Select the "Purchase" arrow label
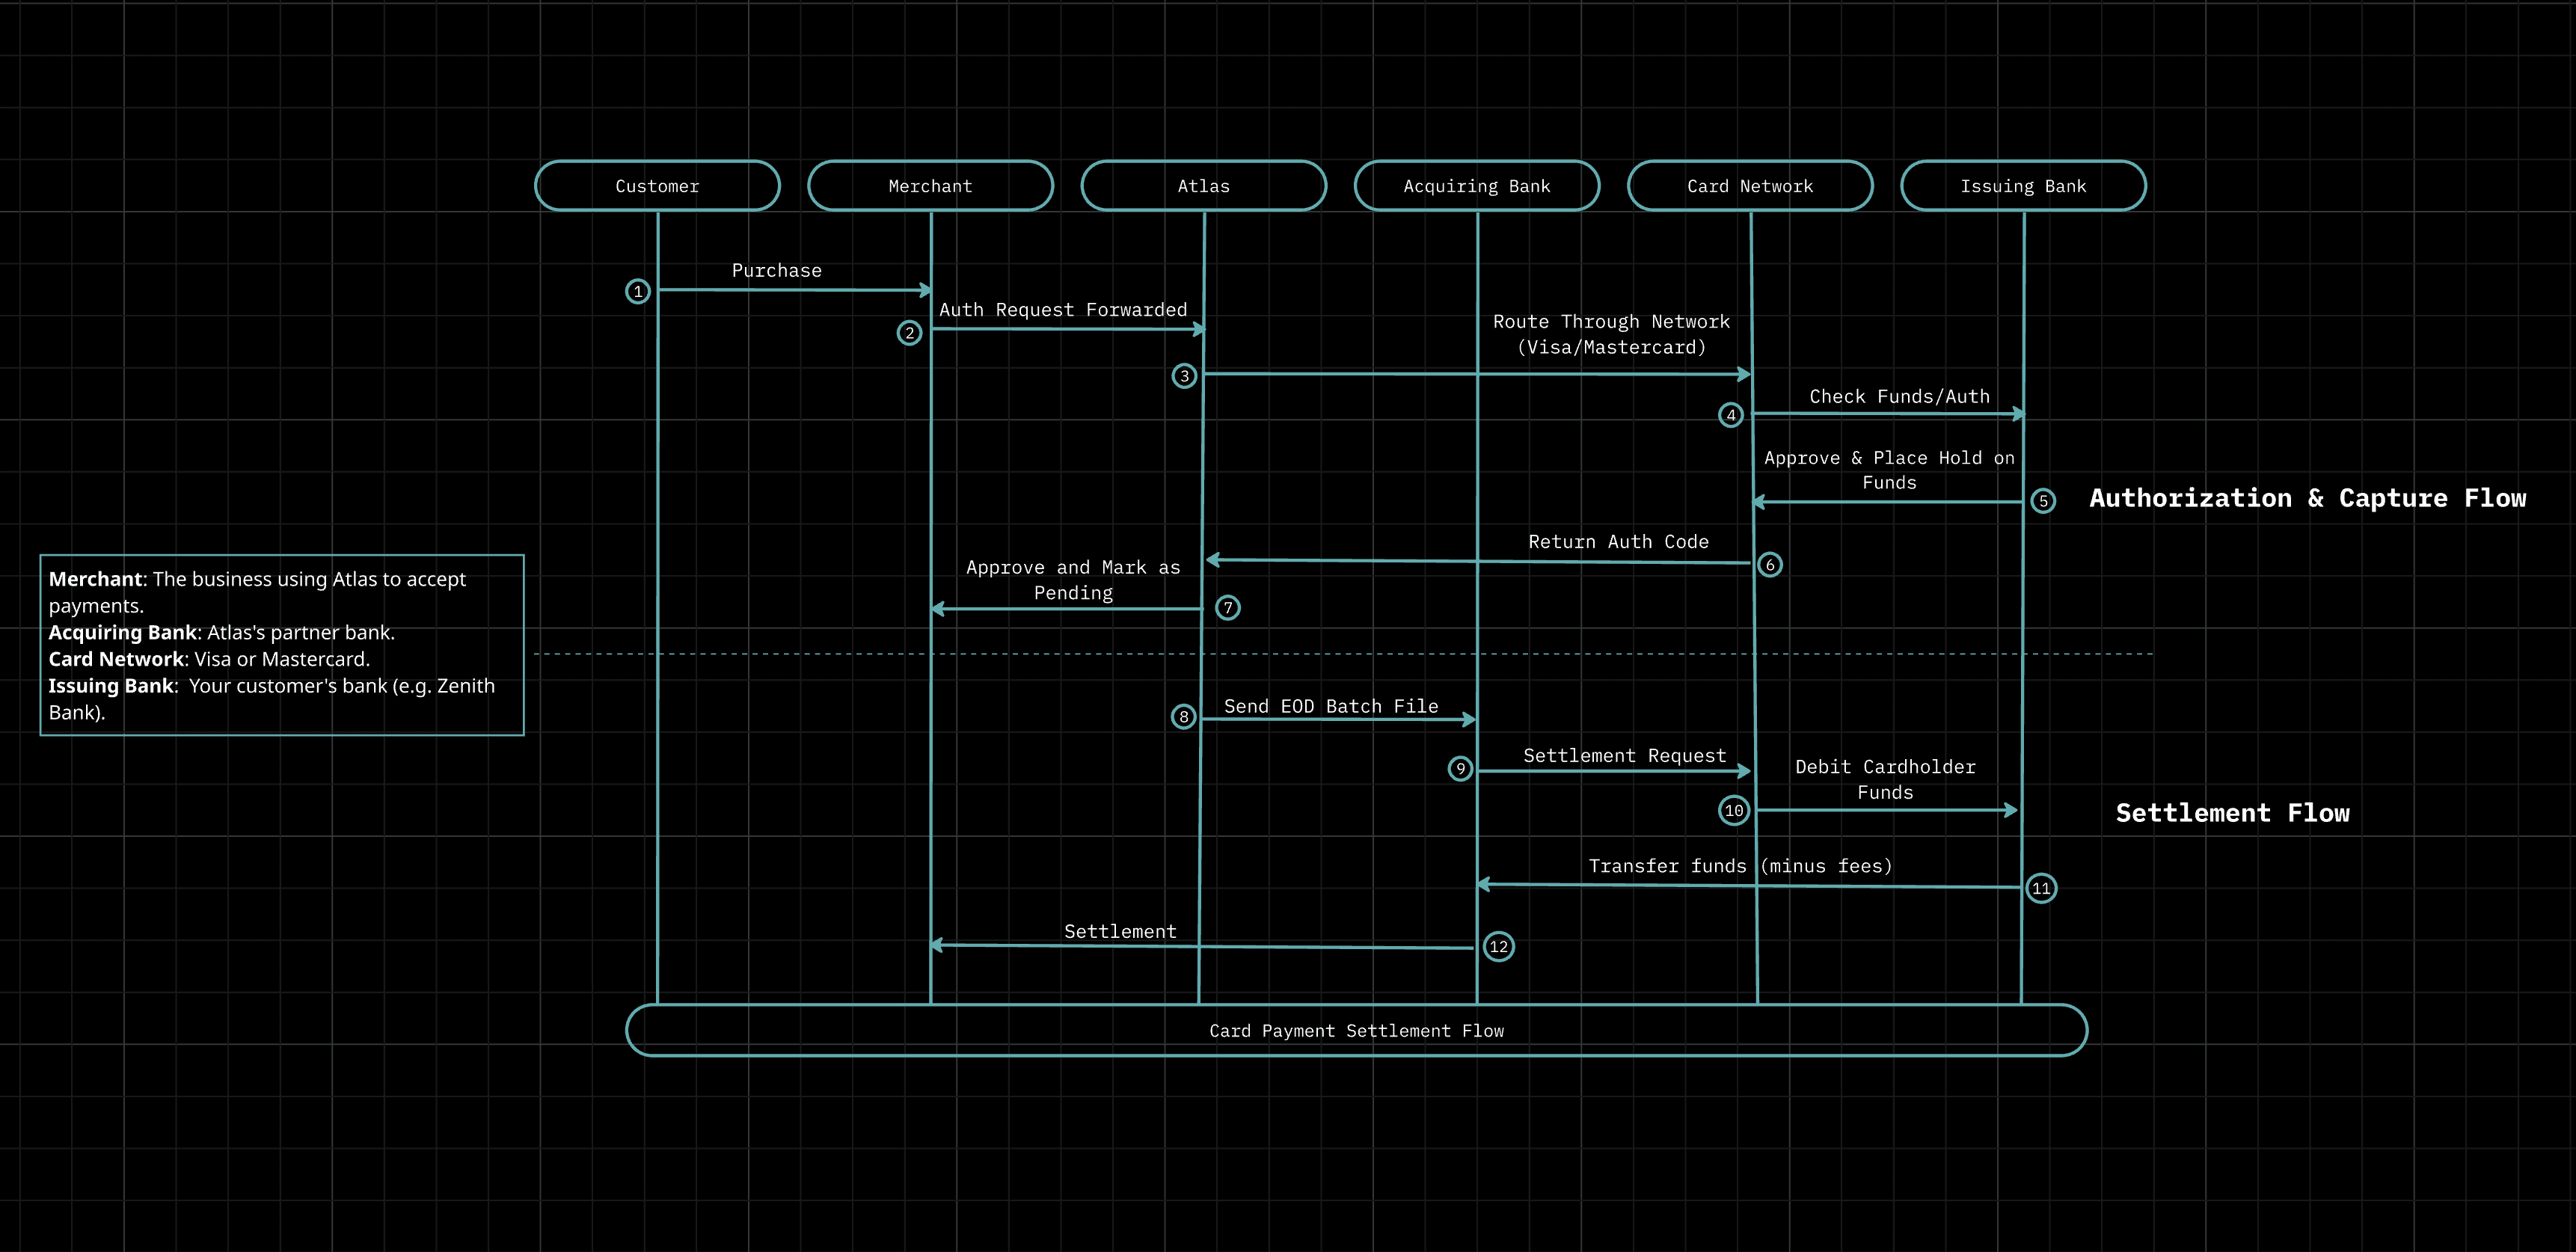Viewport: 2576px width, 1252px height. click(x=777, y=270)
